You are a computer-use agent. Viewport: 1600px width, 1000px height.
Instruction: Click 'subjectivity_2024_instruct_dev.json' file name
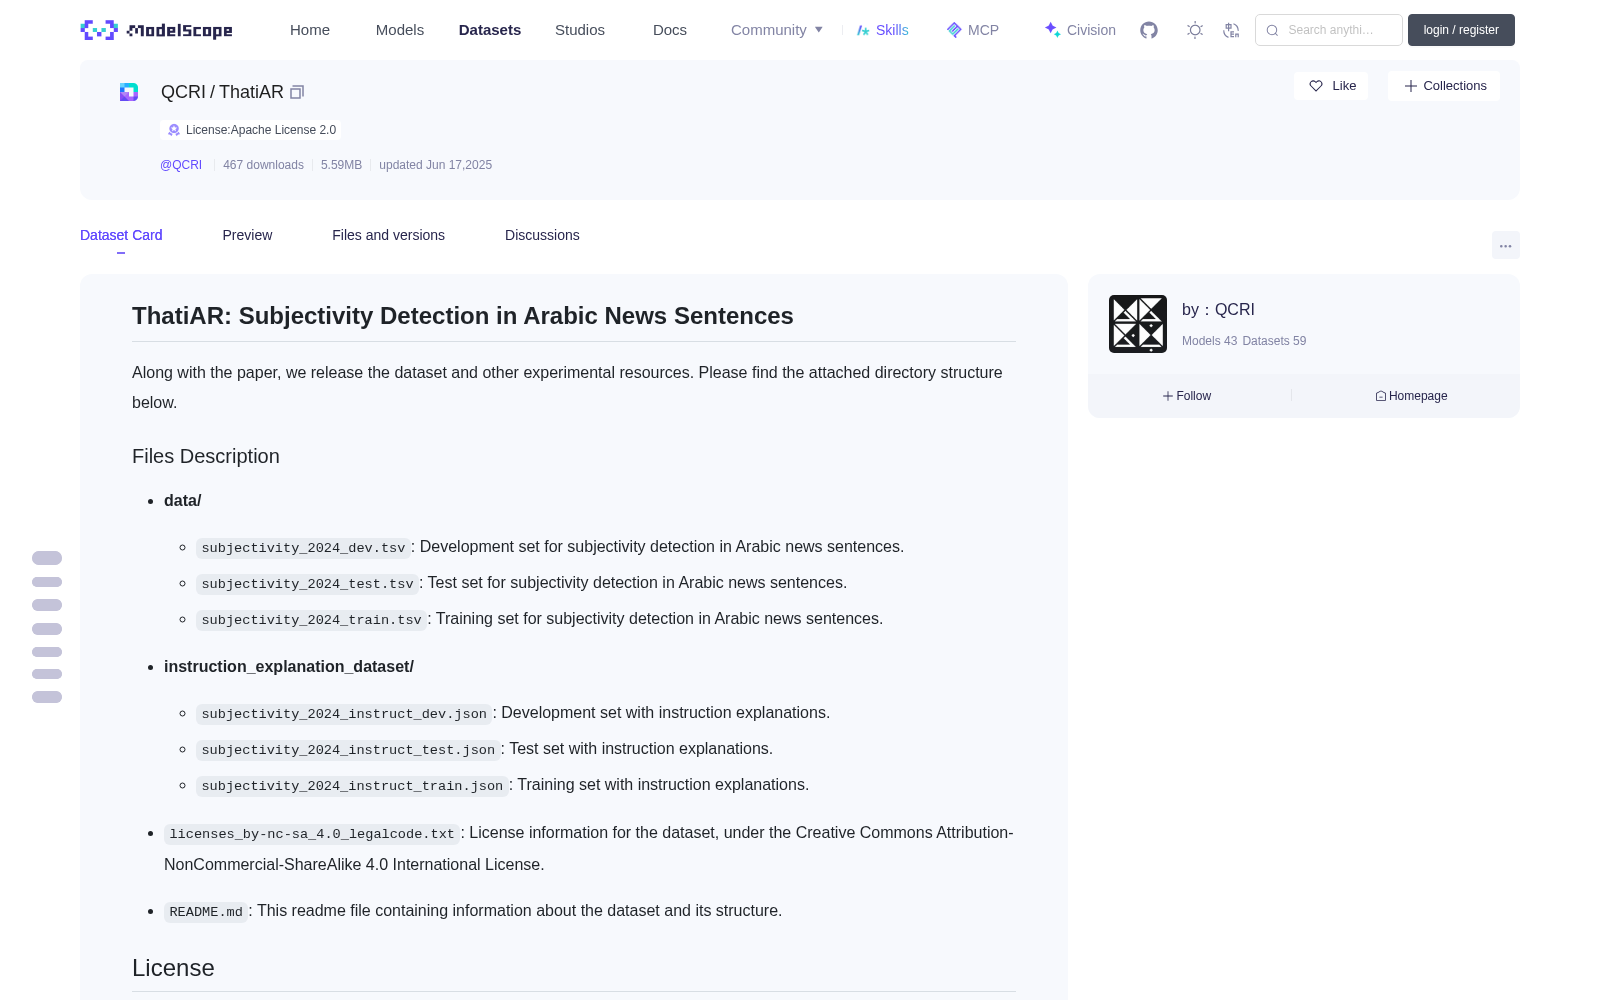tap(344, 714)
